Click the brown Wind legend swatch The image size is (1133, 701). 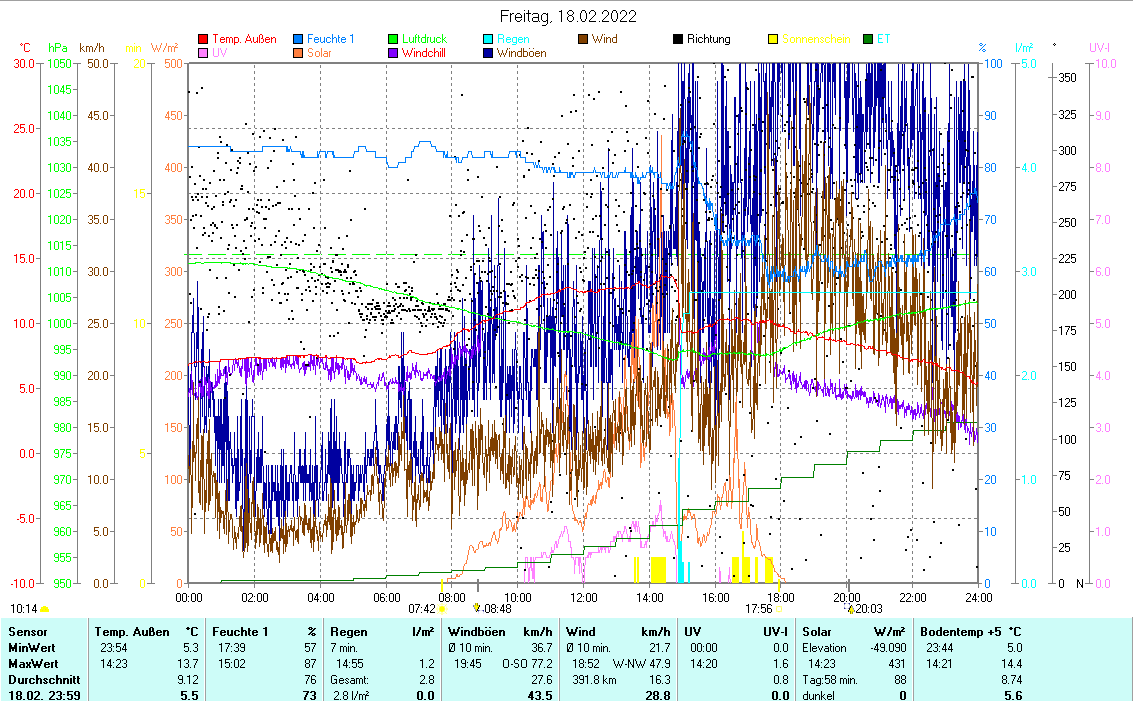click(583, 40)
